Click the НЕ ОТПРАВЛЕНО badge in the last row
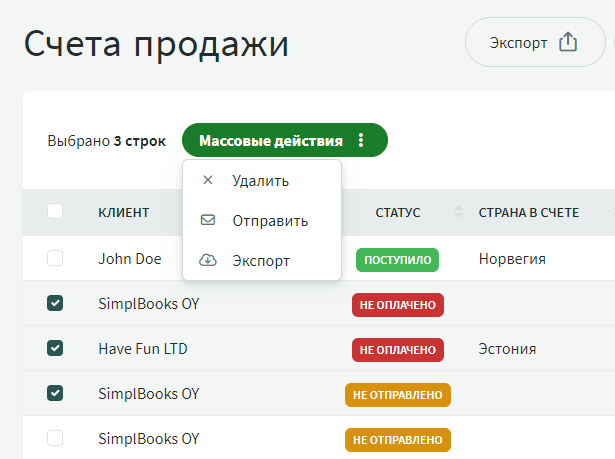 click(x=398, y=440)
